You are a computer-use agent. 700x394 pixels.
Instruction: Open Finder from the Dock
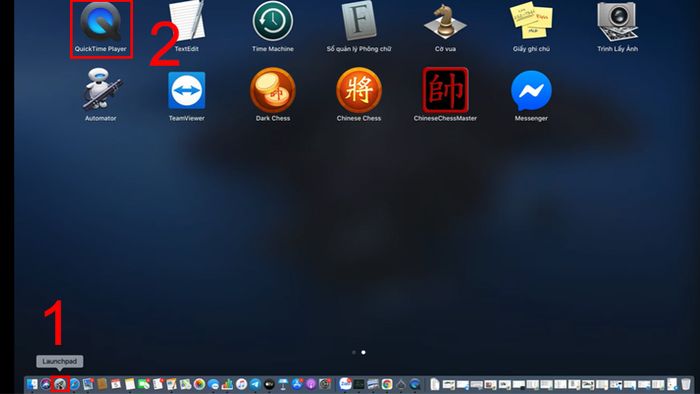[x=32, y=384]
